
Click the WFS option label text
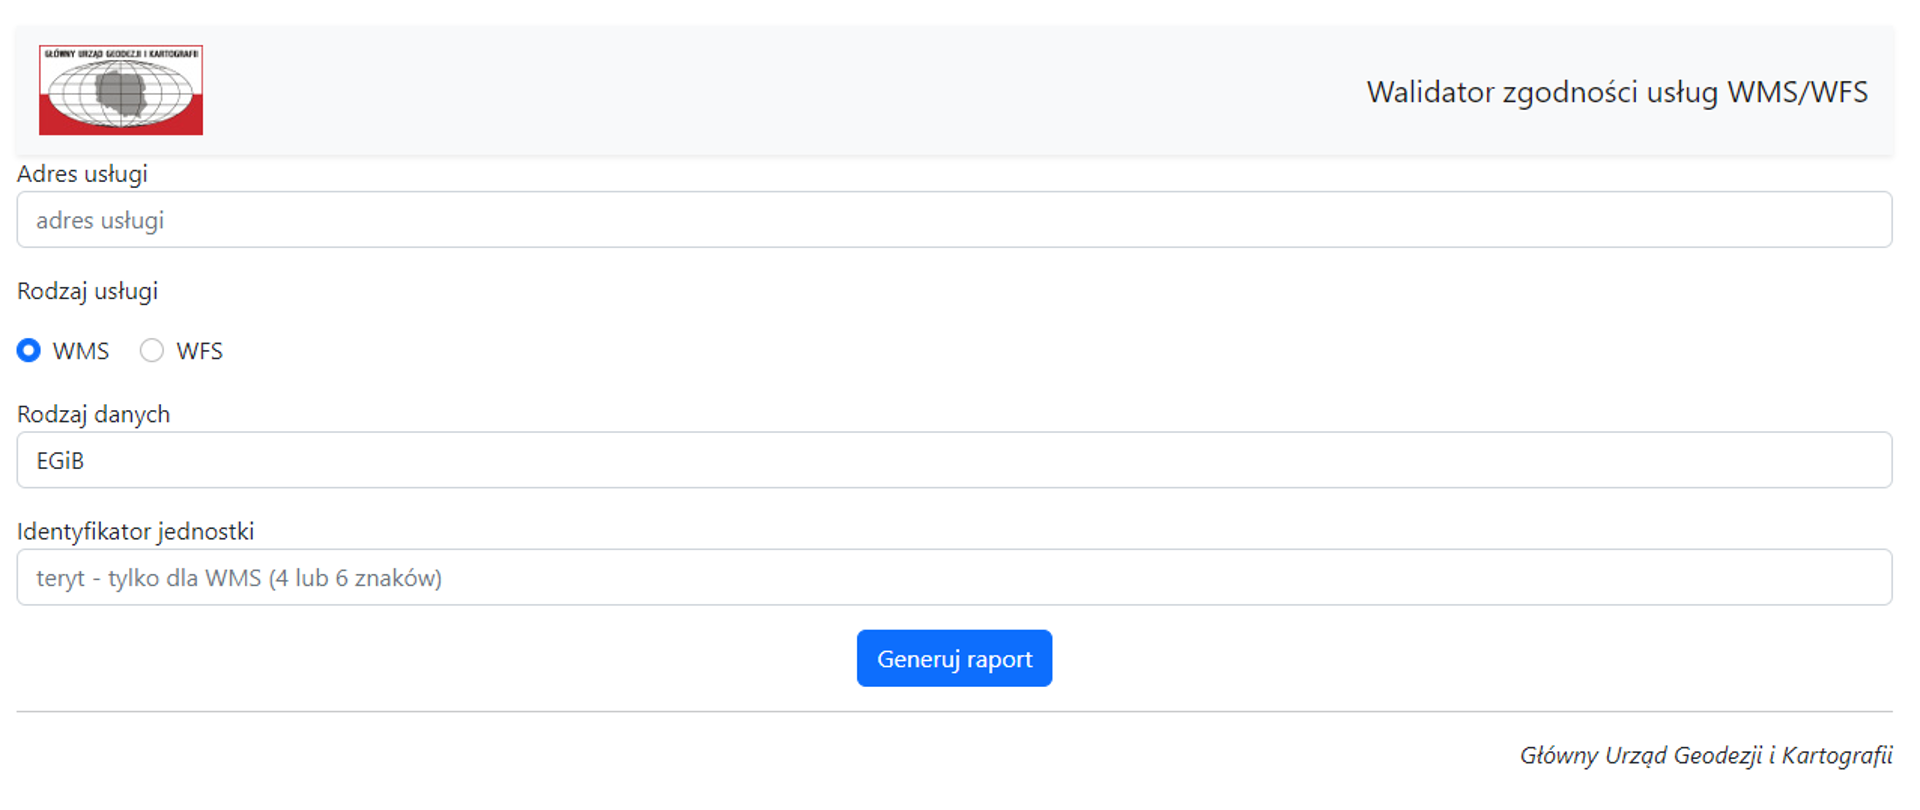pos(199,351)
